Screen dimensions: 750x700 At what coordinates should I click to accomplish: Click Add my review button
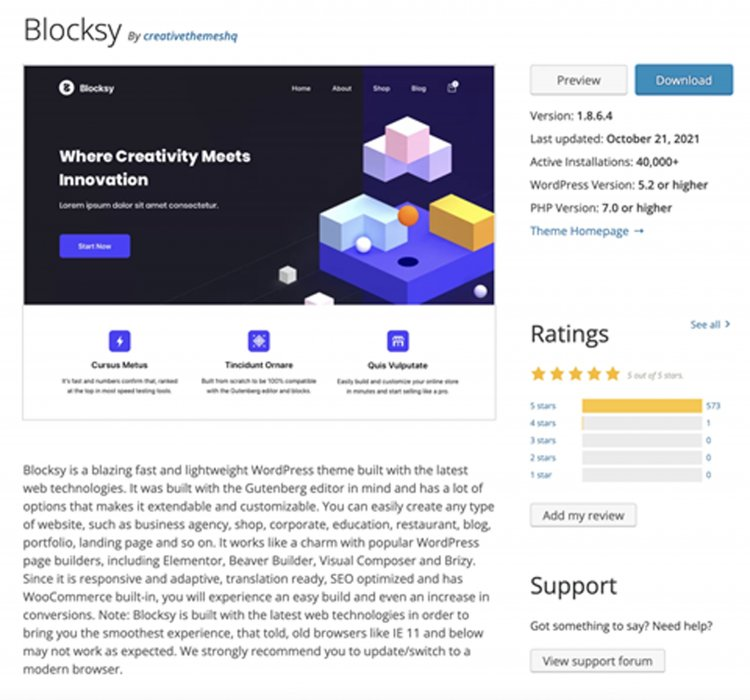584,515
